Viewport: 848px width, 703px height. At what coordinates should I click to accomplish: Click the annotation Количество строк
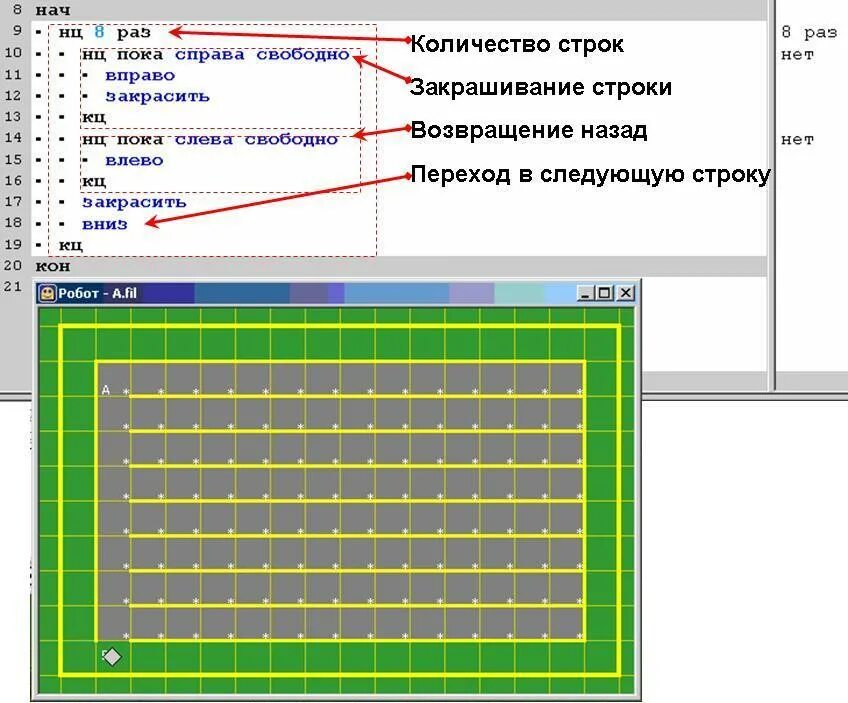point(515,44)
